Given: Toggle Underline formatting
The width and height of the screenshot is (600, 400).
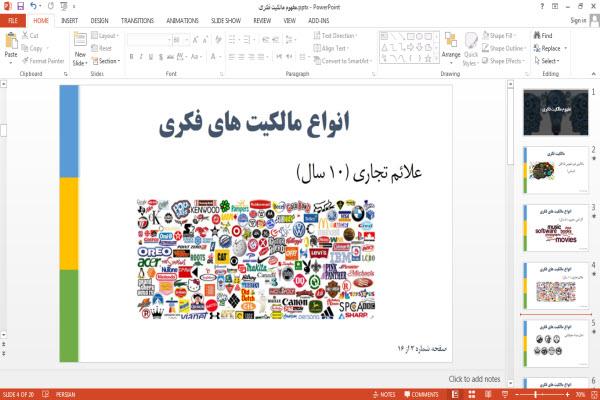Looking at the screenshot, I should [x=151, y=57].
